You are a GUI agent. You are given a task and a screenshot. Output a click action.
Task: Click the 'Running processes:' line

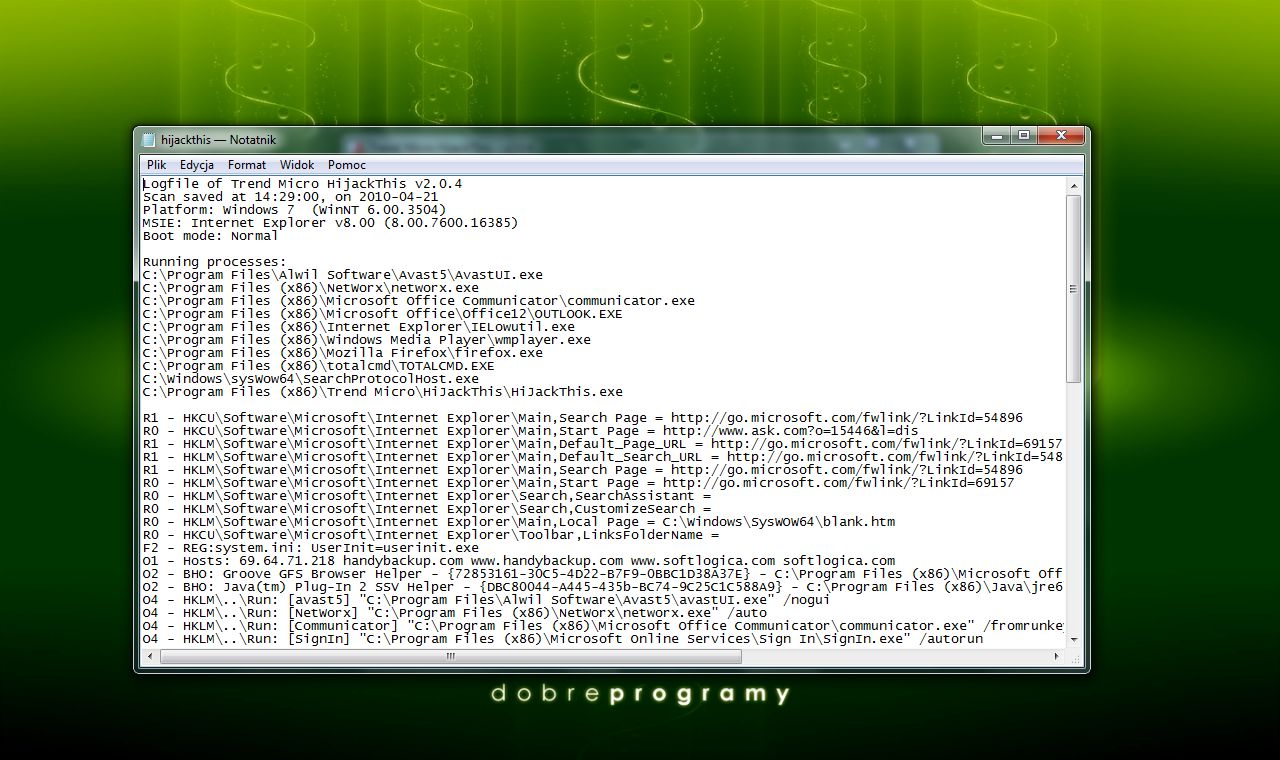(214, 262)
